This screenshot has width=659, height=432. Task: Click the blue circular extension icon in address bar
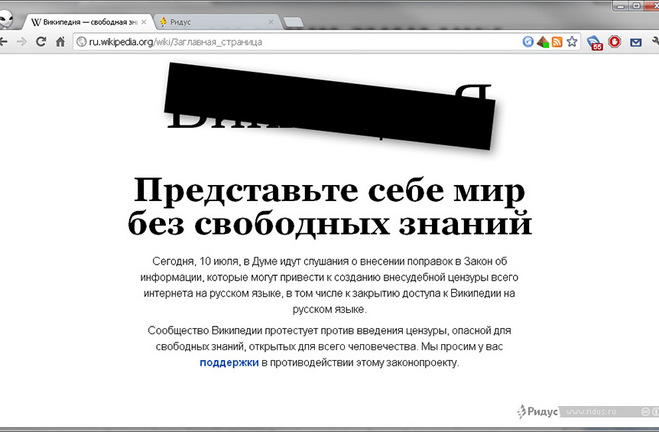click(528, 42)
